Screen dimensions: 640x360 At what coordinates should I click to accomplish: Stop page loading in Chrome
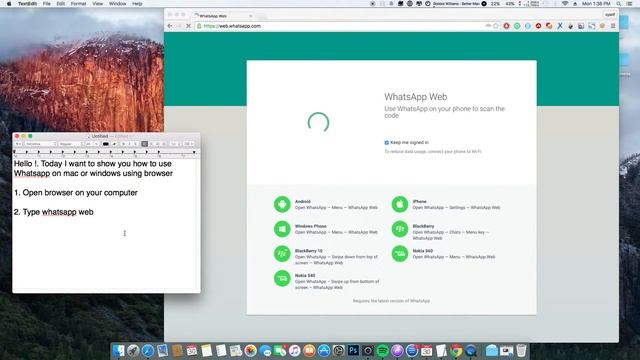pos(188,26)
